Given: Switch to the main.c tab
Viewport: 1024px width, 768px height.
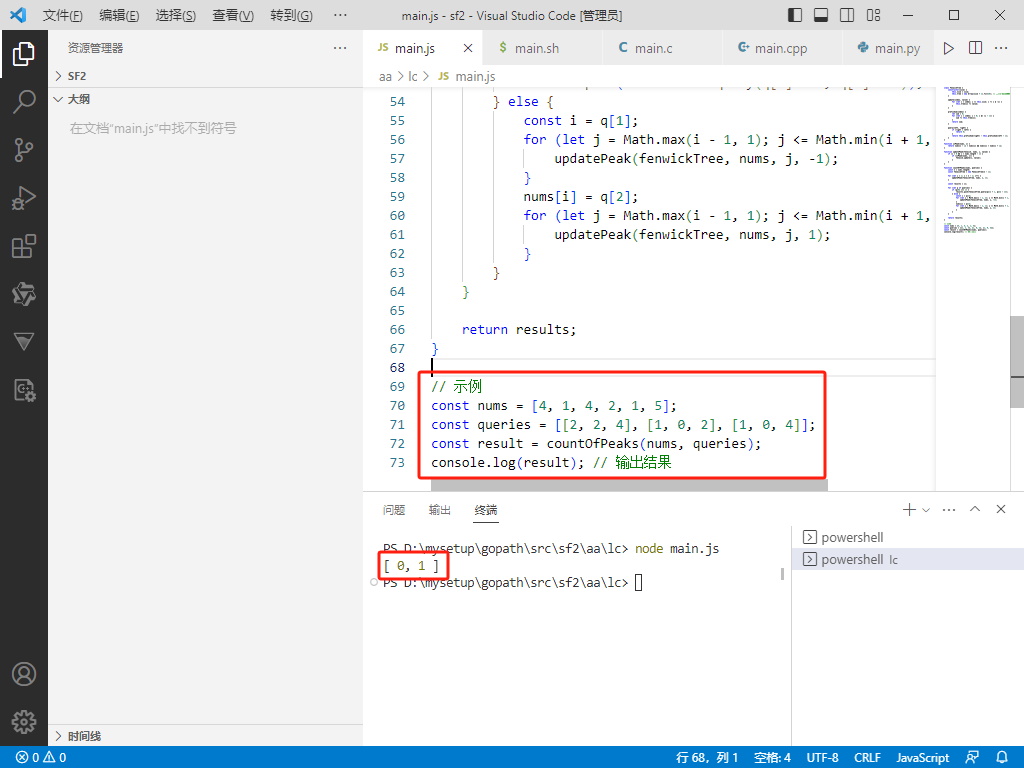Looking at the screenshot, I should point(663,48).
